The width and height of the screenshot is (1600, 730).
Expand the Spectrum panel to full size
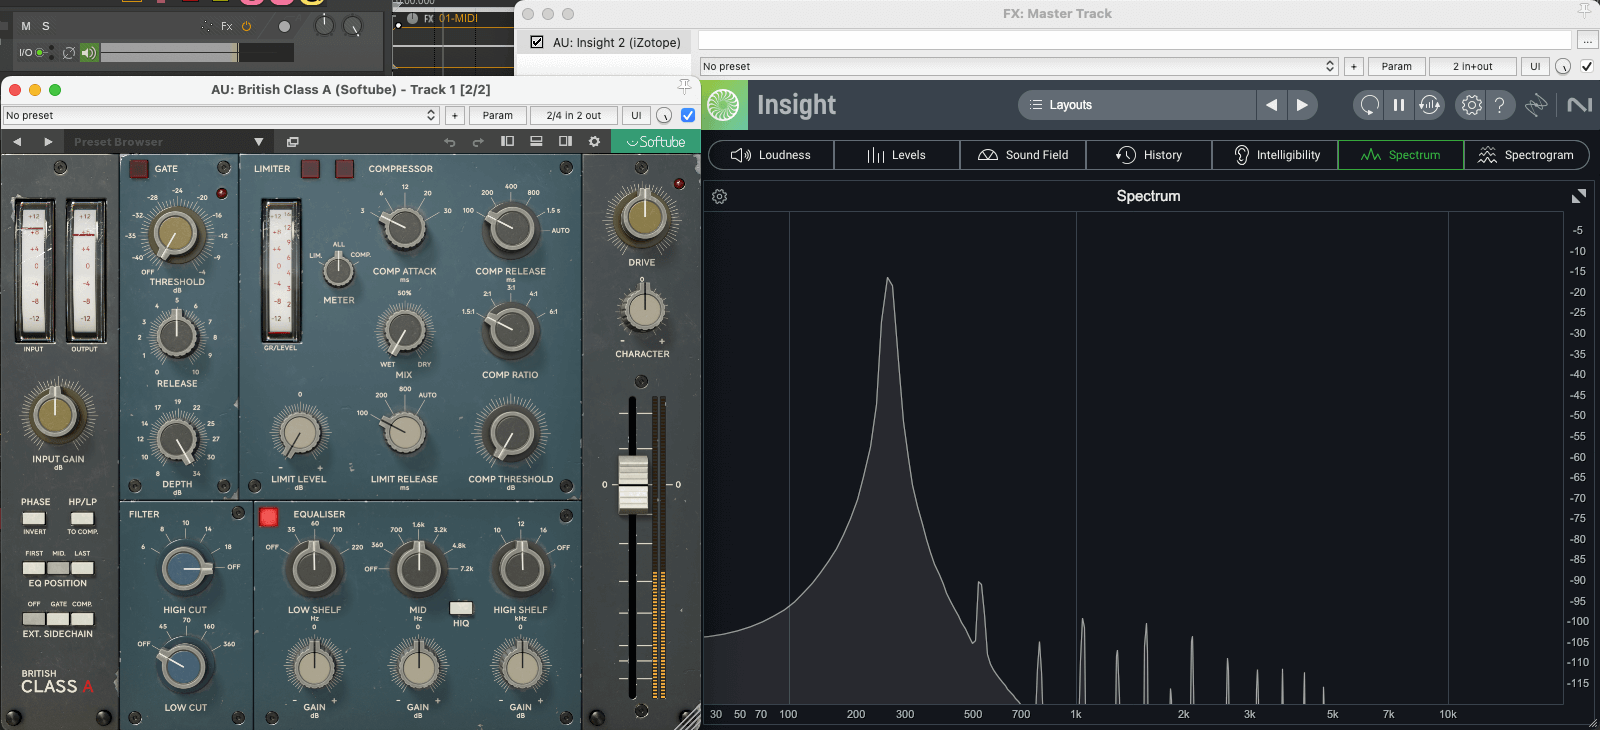pos(1578,197)
